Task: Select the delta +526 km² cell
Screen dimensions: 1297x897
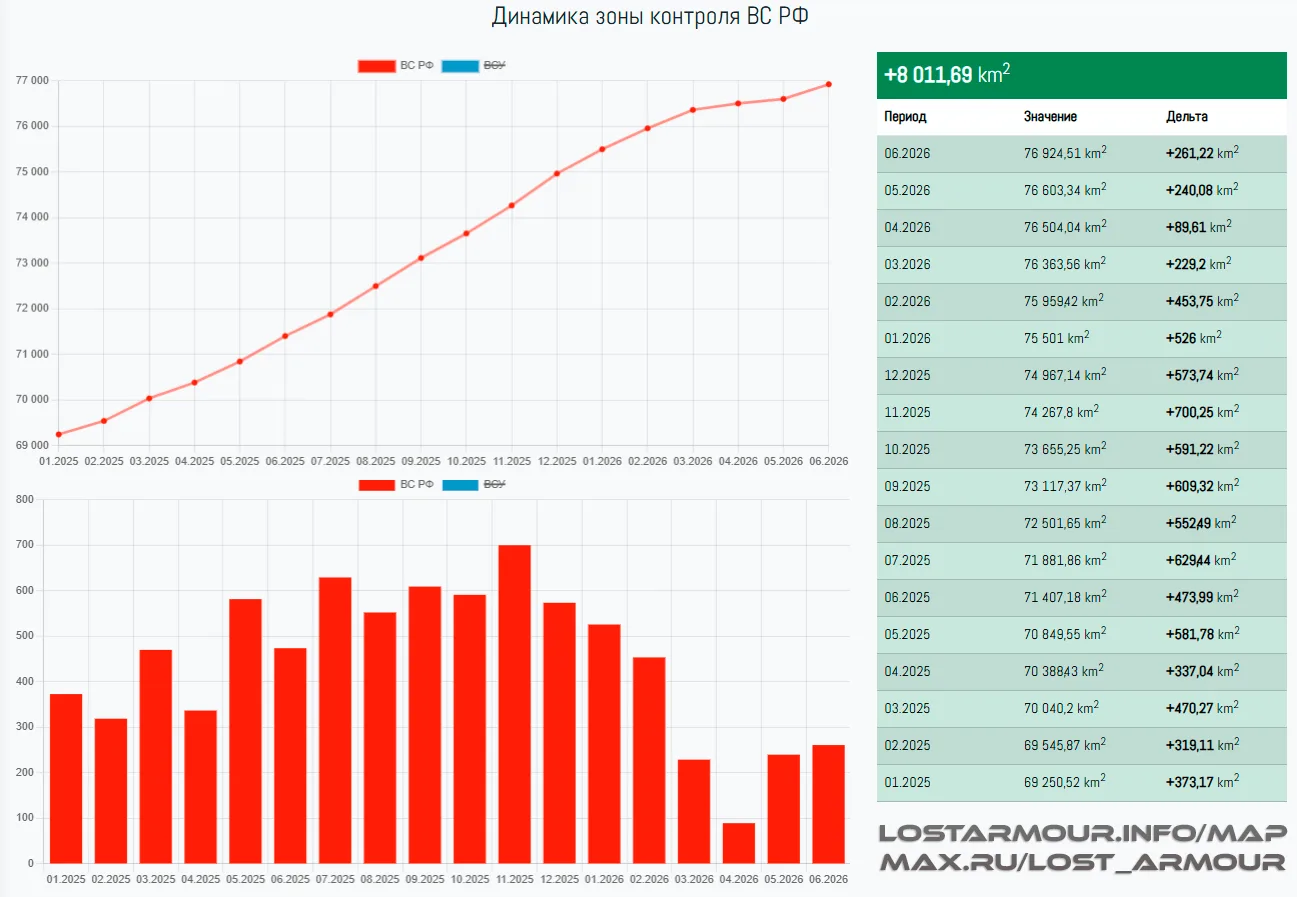Action: tap(1193, 338)
